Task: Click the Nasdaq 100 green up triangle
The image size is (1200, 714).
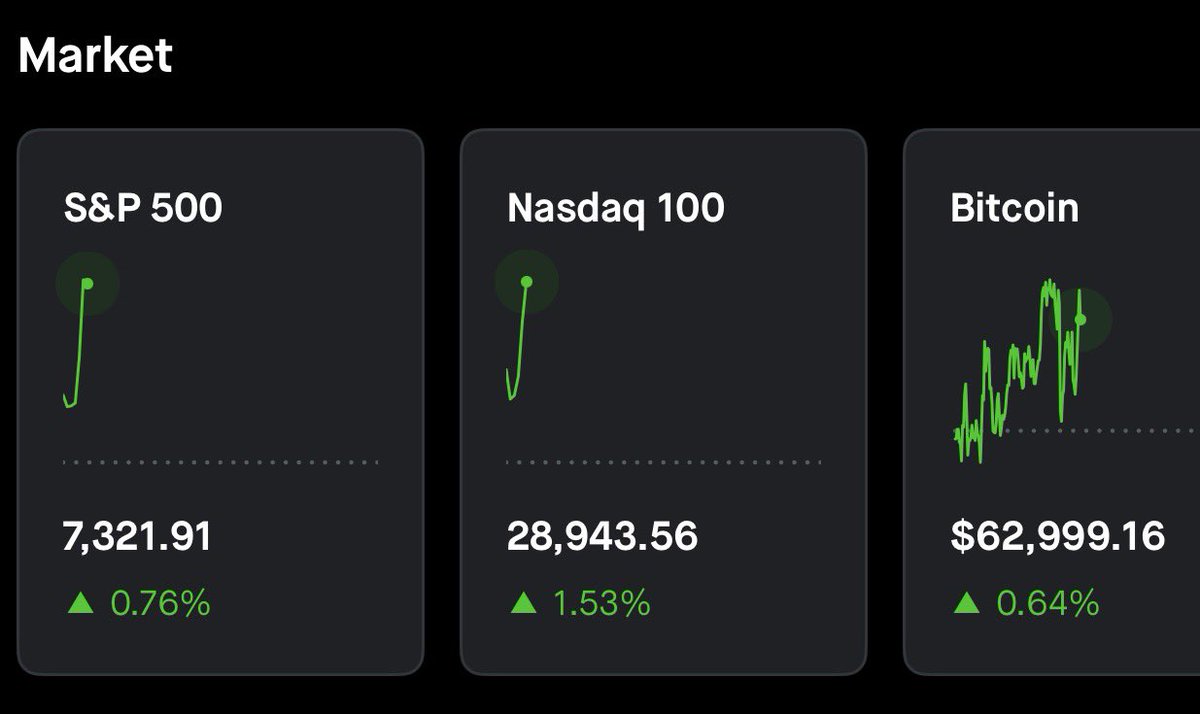Action: [523, 603]
